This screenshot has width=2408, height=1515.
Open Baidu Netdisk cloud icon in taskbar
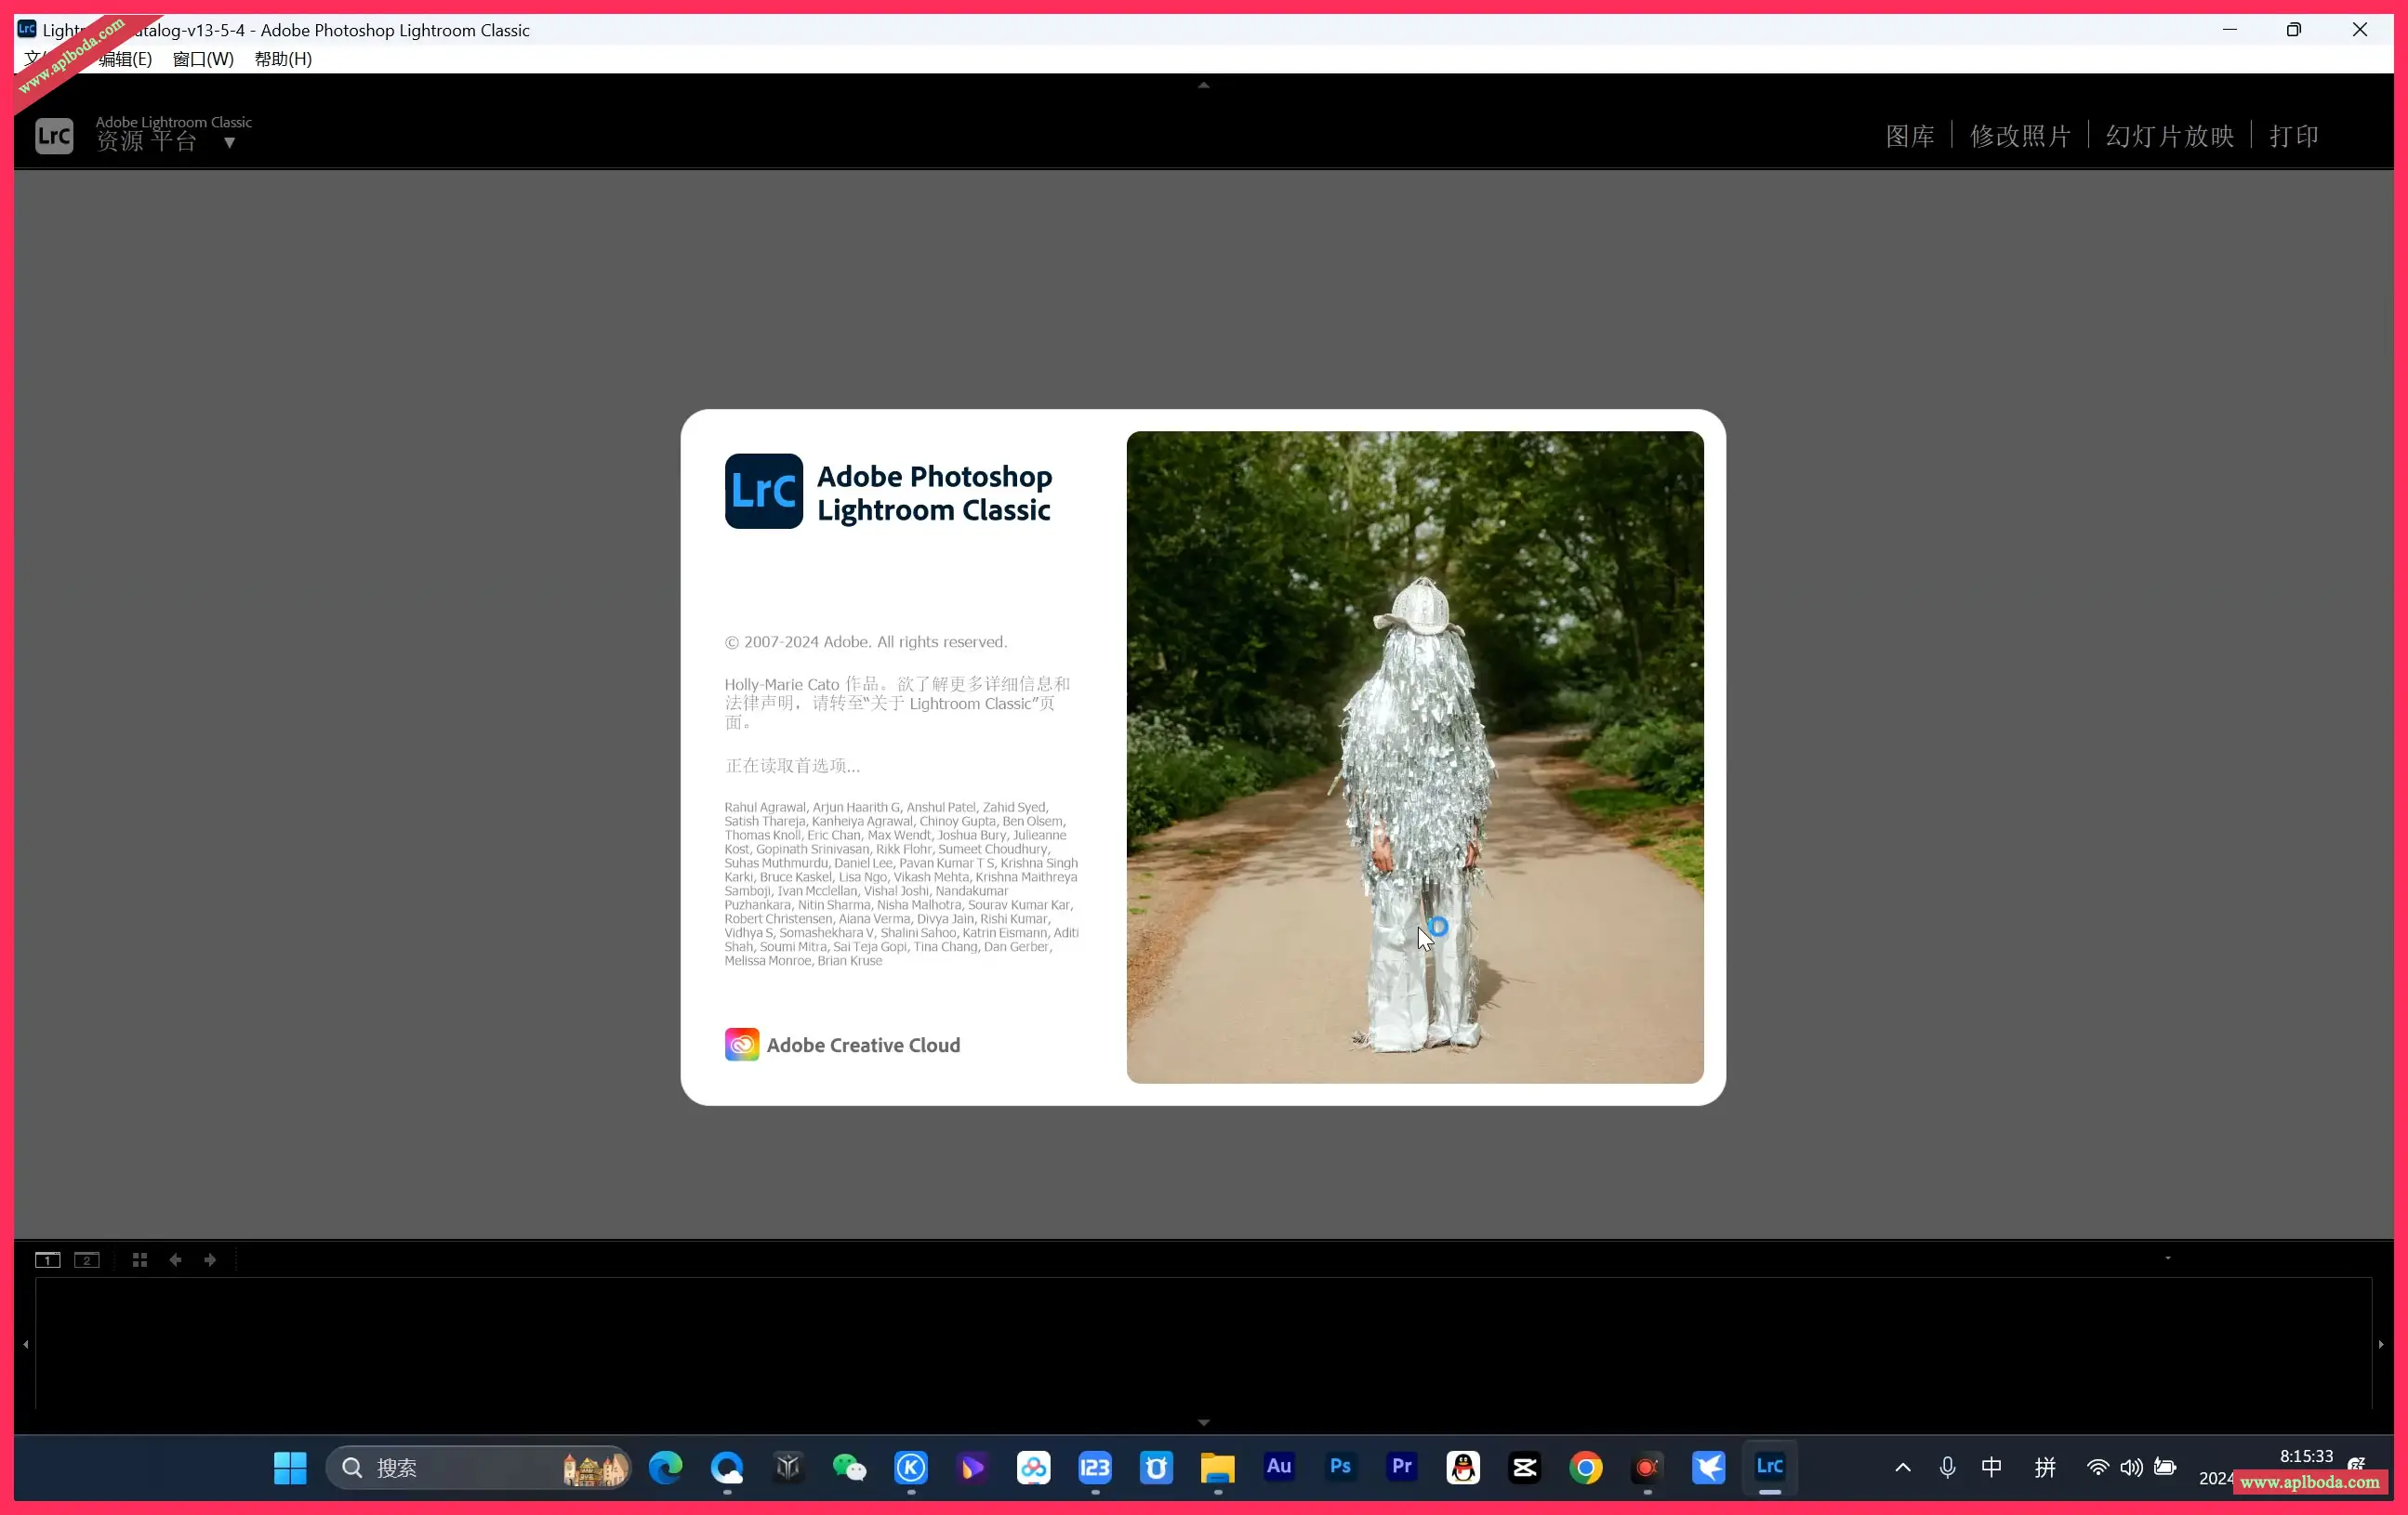pyautogui.click(x=1034, y=1468)
